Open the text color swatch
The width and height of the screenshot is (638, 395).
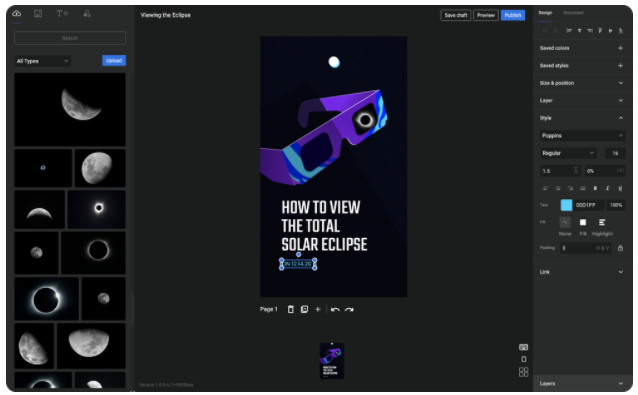[x=566, y=205]
